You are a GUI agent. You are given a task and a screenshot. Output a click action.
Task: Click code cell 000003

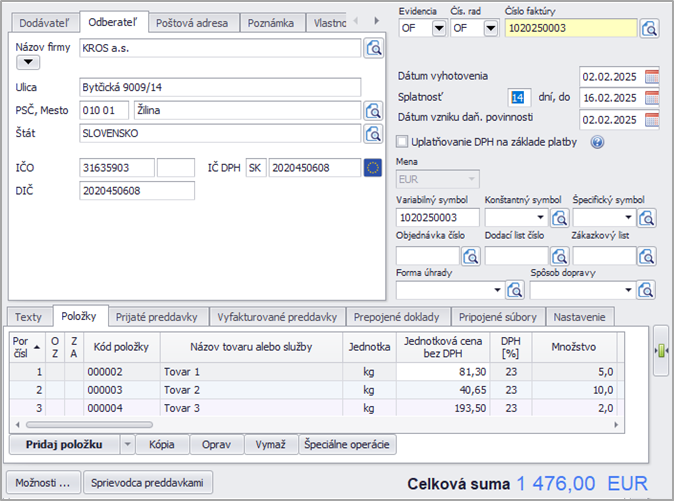coord(122,390)
